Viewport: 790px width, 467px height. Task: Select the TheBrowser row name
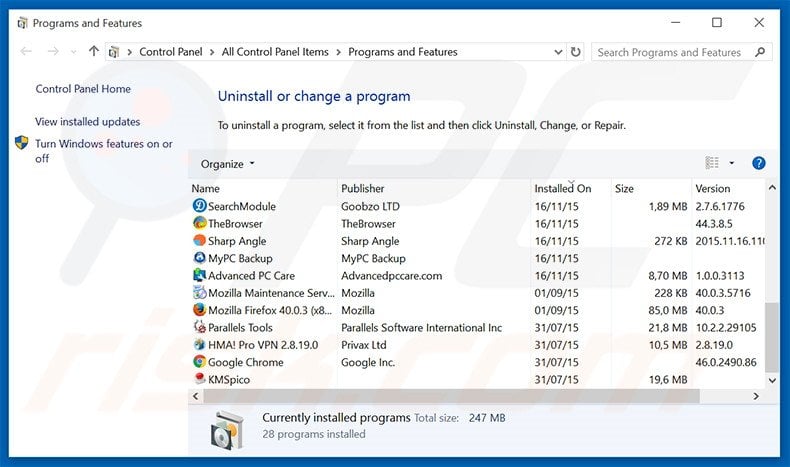(x=235, y=224)
